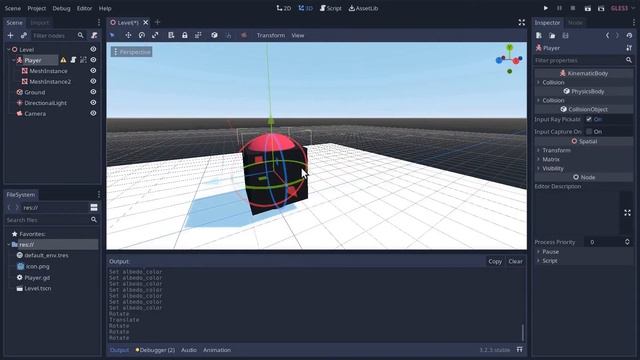Load an existing resource in Inspector
This screenshot has height=360, width=640.
click(x=552, y=36)
